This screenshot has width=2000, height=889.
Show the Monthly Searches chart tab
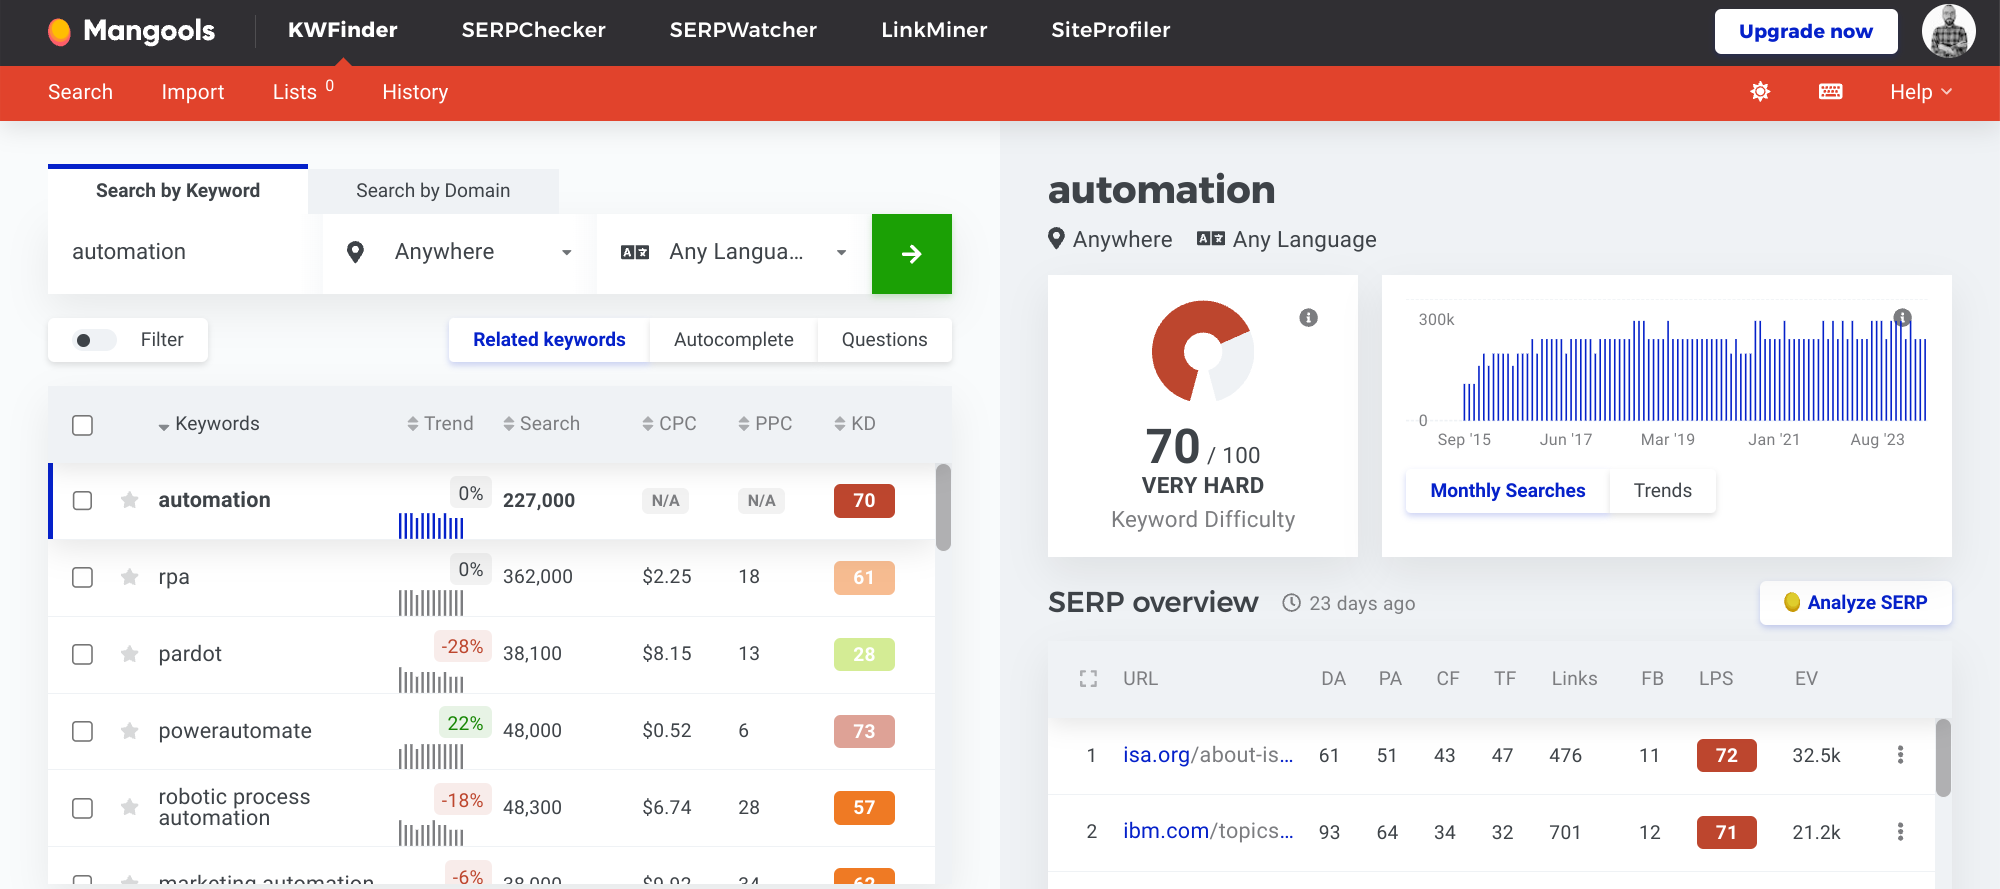(1507, 491)
